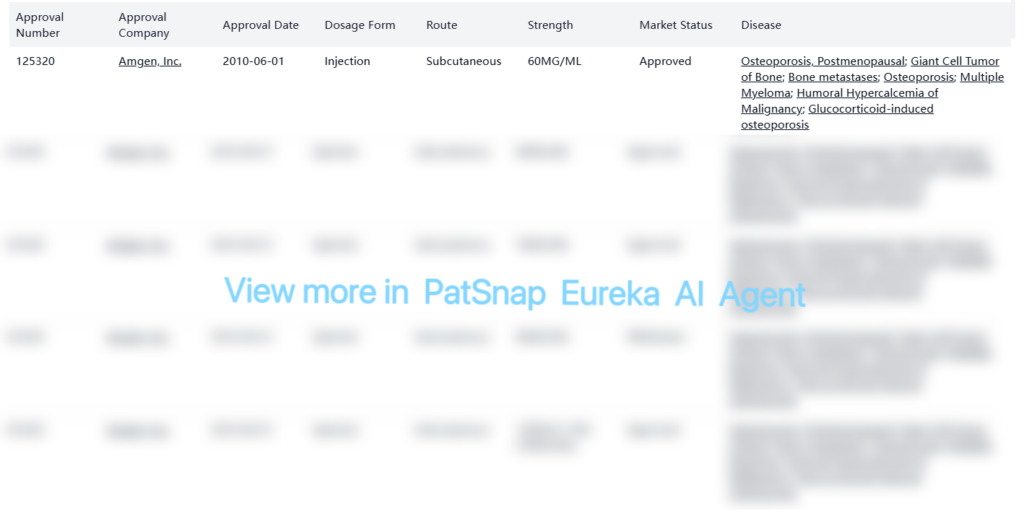Image resolution: width=1024 pixels, height=512 pixels.
Task: Select the Dosage Form column header
Action: pos(359,25)
